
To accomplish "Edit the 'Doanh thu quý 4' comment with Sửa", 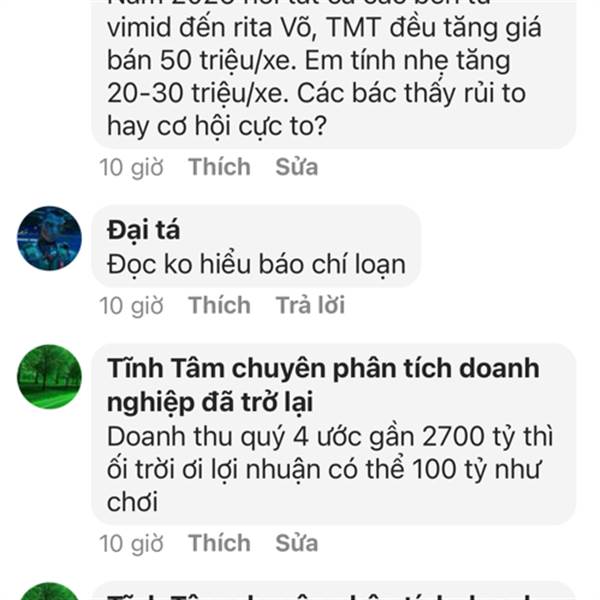I will click(x=297, y=543).
